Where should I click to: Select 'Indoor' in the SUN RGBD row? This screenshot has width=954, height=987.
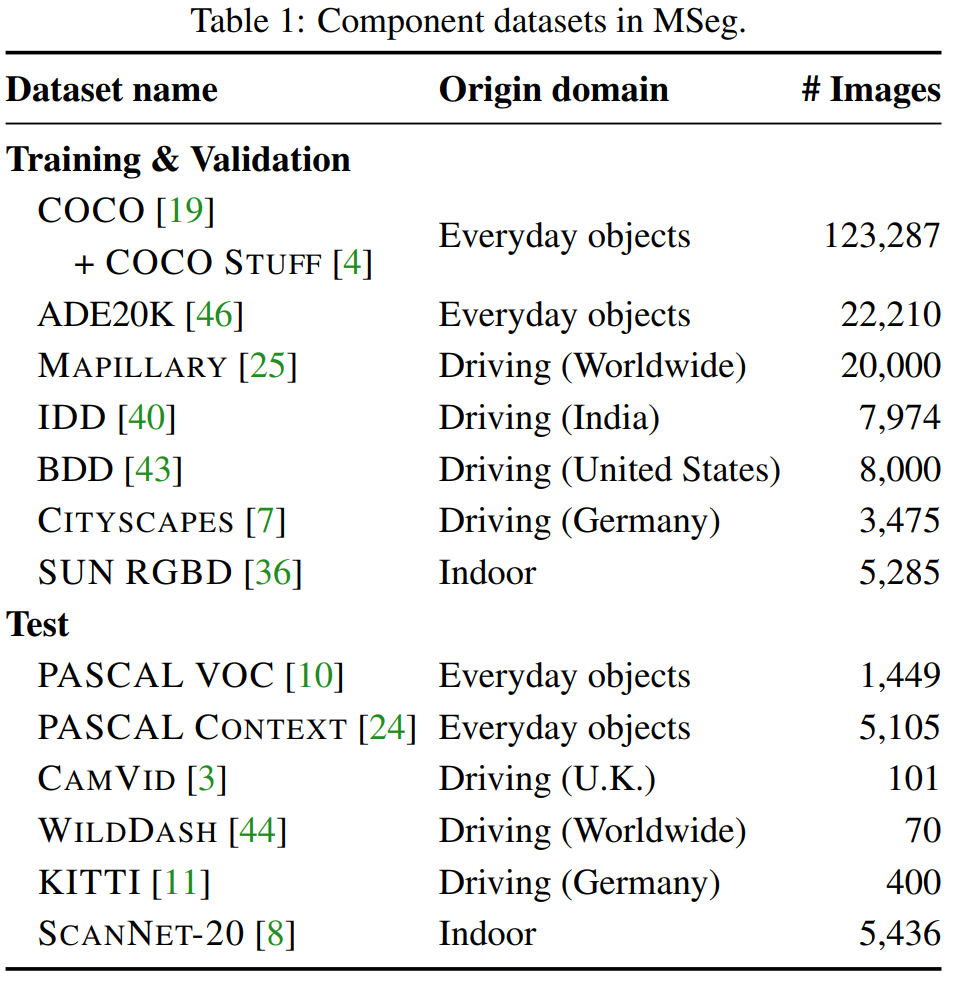488,572
